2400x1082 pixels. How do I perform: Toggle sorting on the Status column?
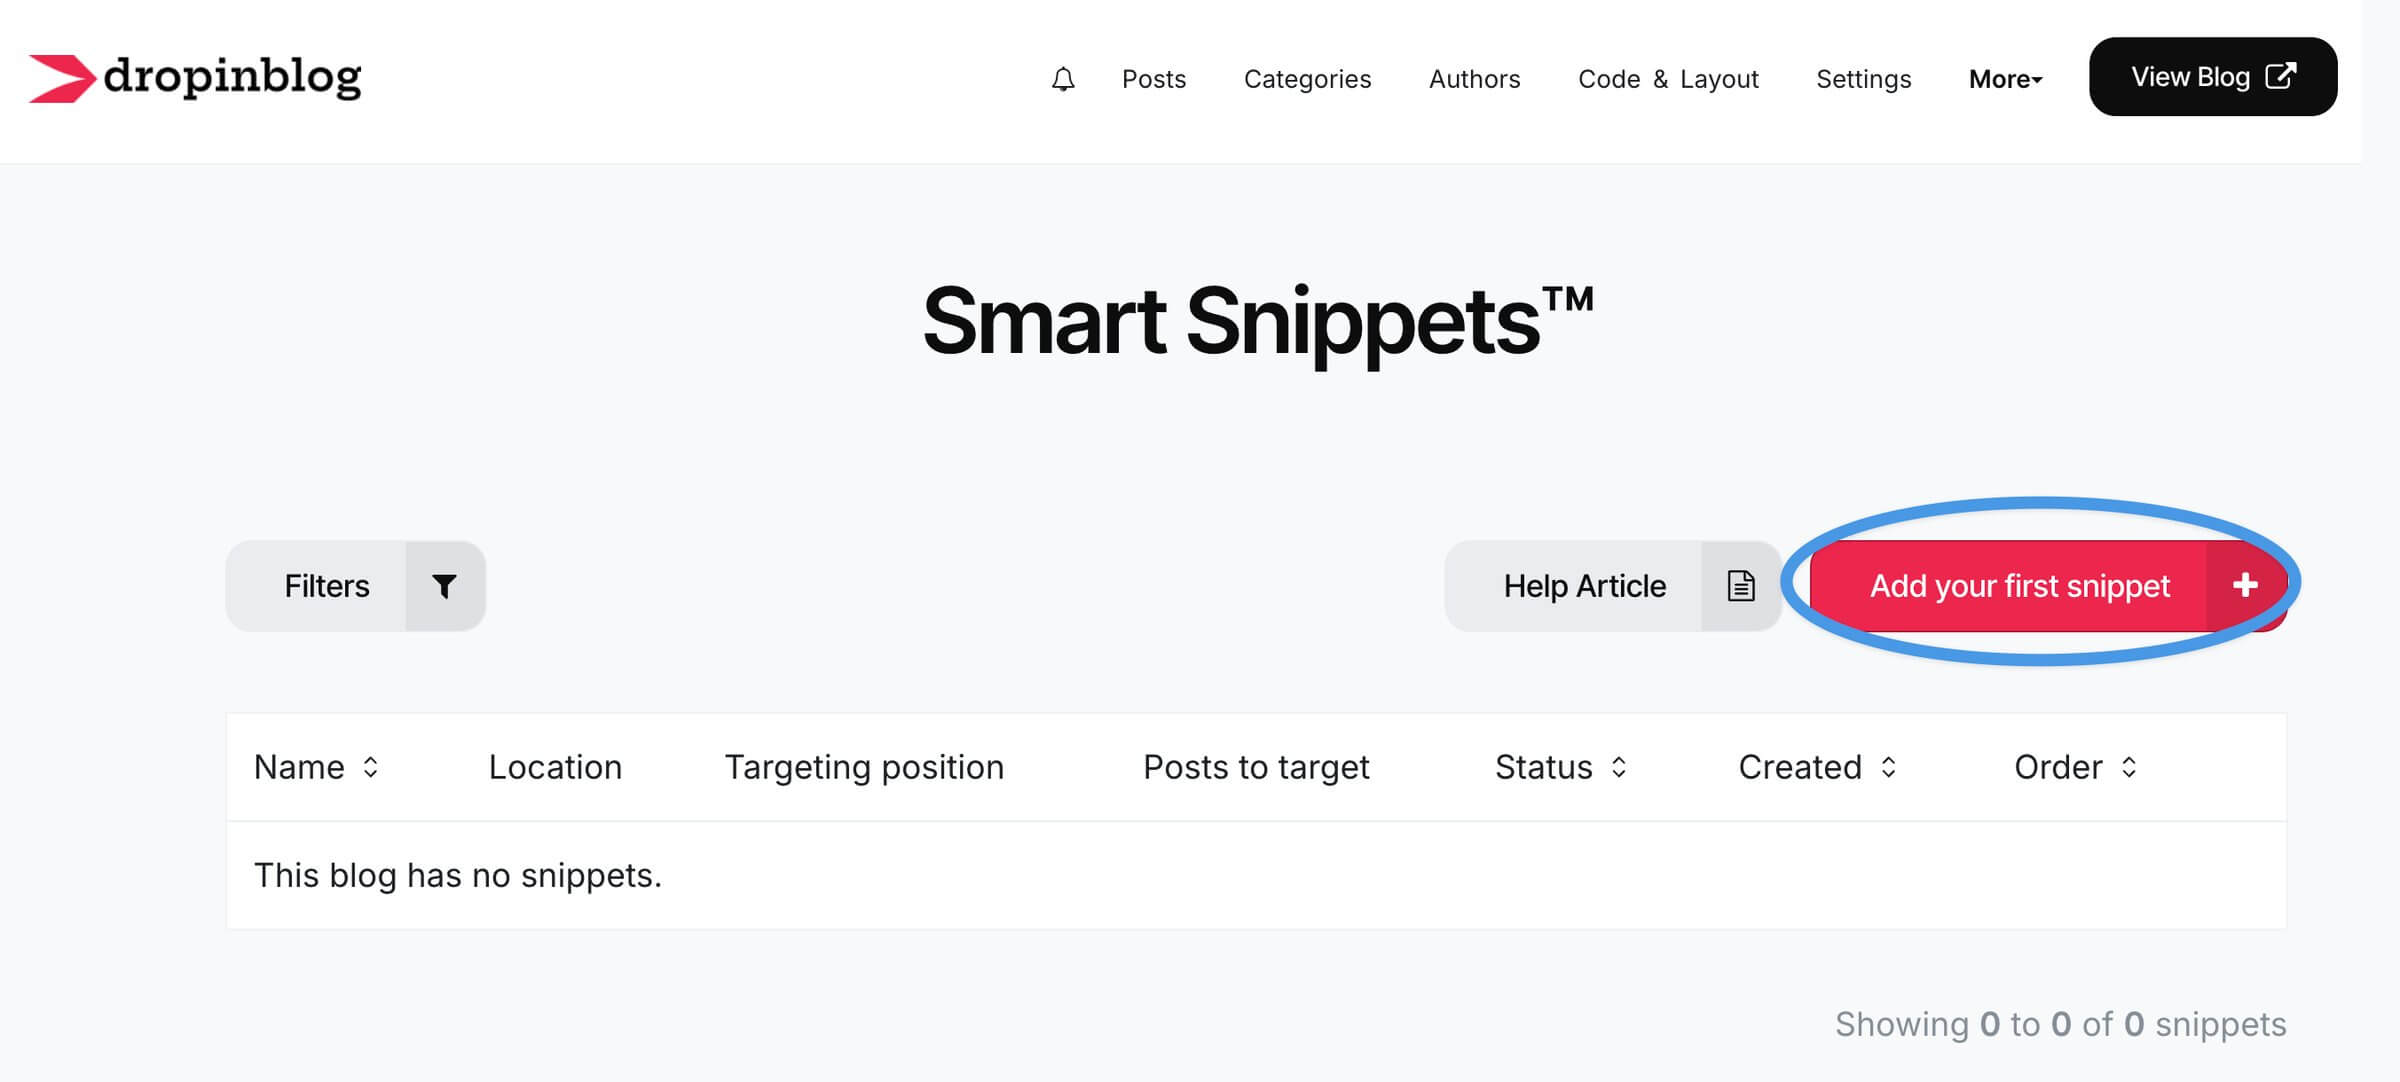(x=1619, y=768)
